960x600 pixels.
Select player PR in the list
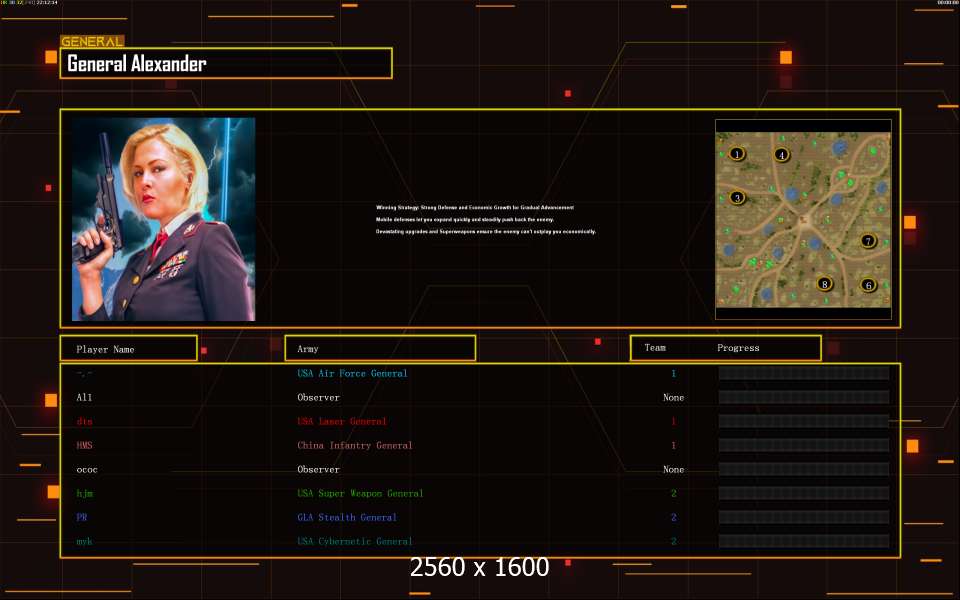coord(82,517)
